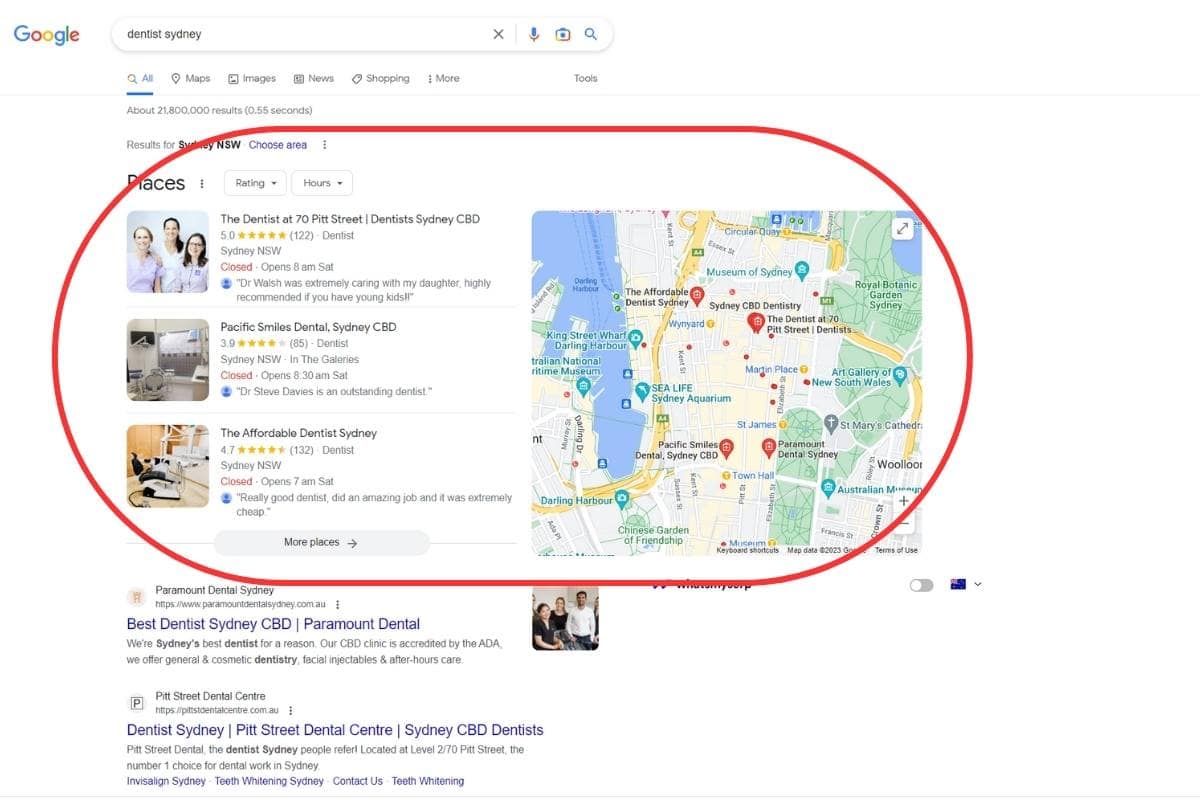Click Australian Museum map marker
1200x800 pixels.
click(828, 488)
